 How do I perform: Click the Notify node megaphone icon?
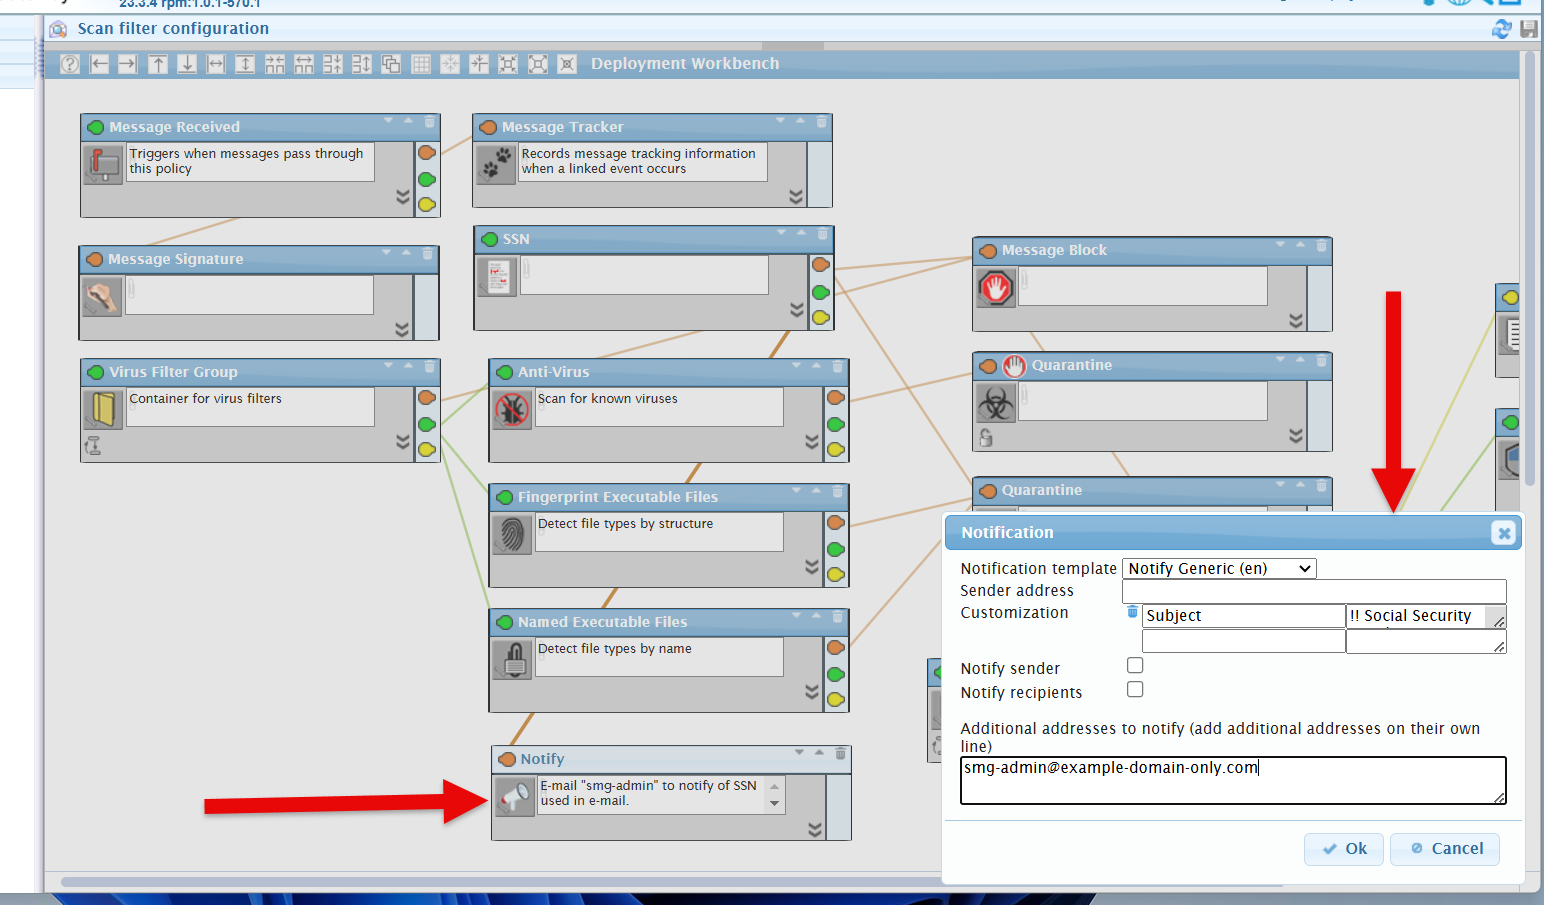[x=515, y=796]
